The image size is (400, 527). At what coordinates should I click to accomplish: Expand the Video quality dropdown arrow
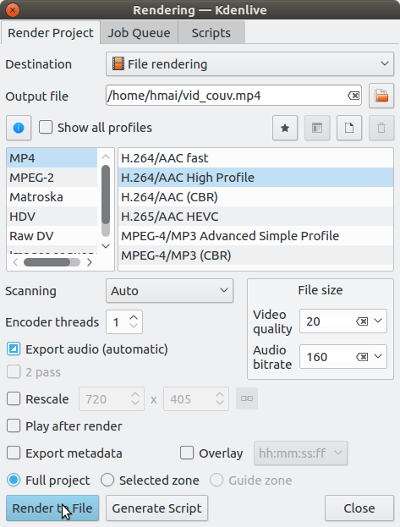tap(378, 321)
